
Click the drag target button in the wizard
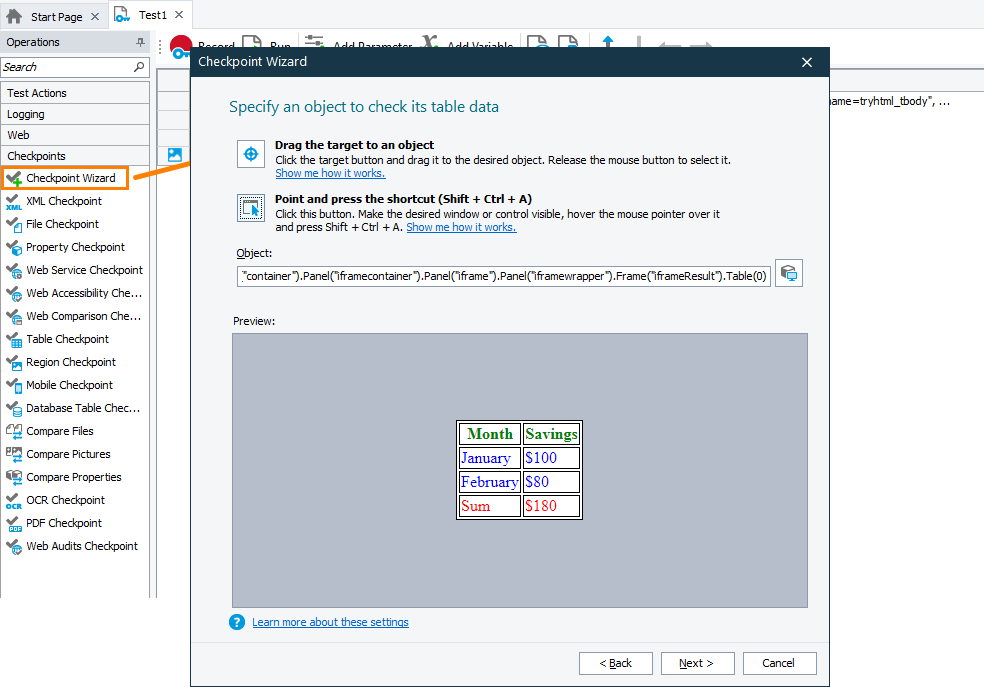250,156
